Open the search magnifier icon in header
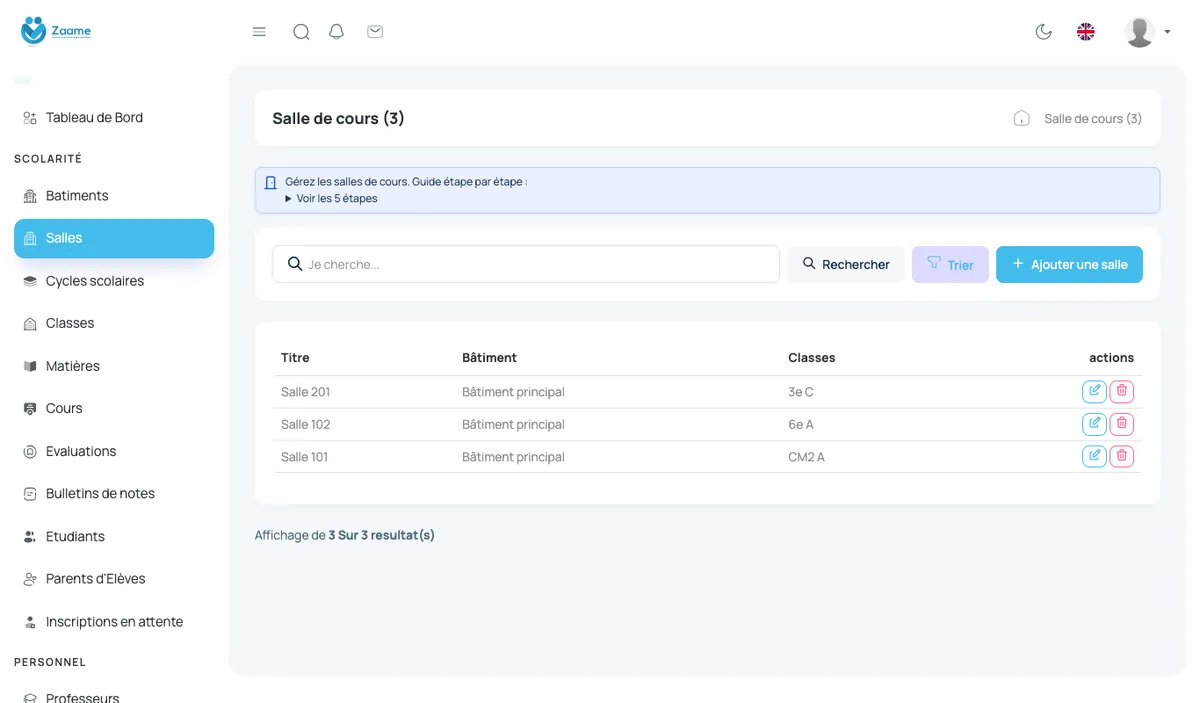Screen dimensions: 1200x703 [x=301, y=32]
